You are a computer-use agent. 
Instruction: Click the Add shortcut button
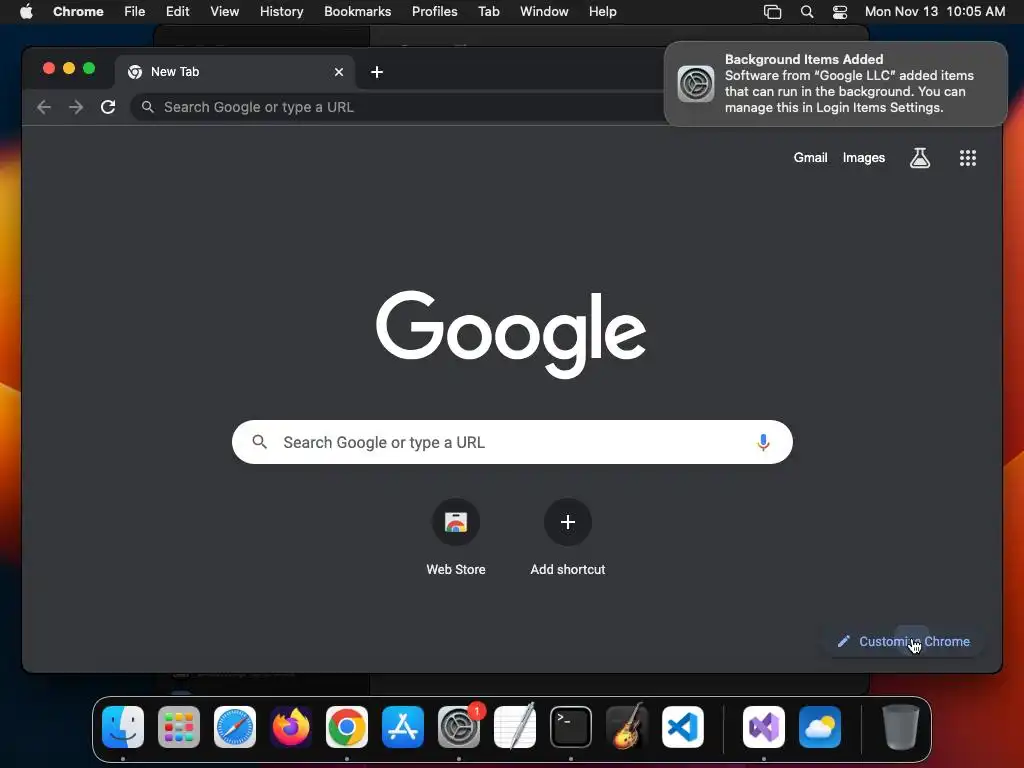pyautogui.click(x=568, y=538)
